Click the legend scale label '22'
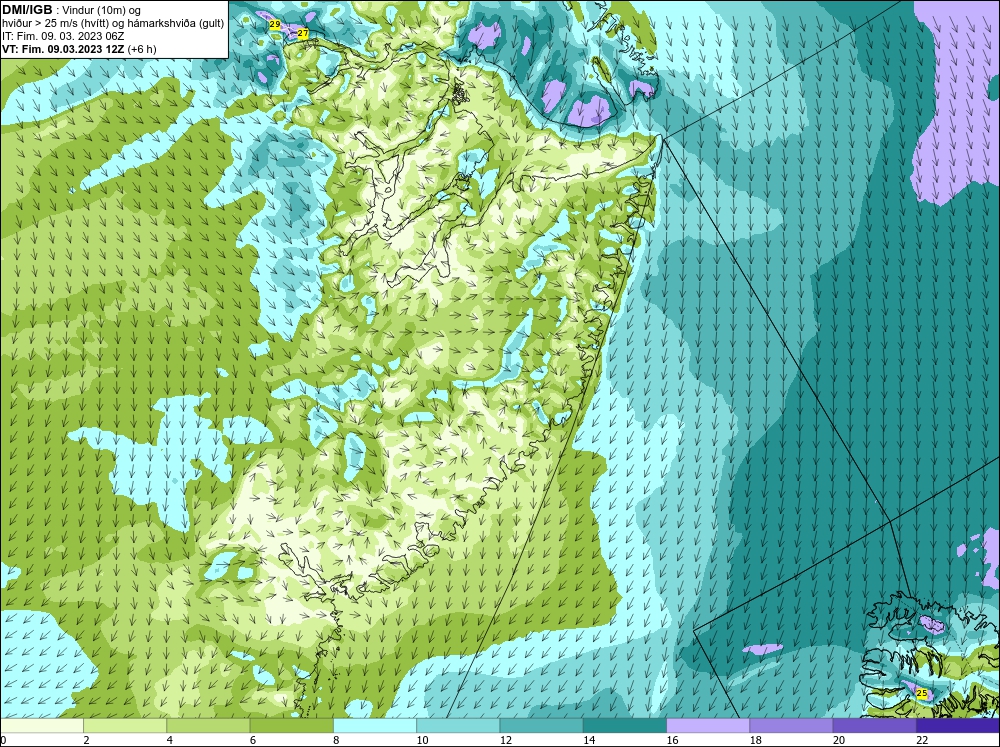 click(x=922, y=740)
